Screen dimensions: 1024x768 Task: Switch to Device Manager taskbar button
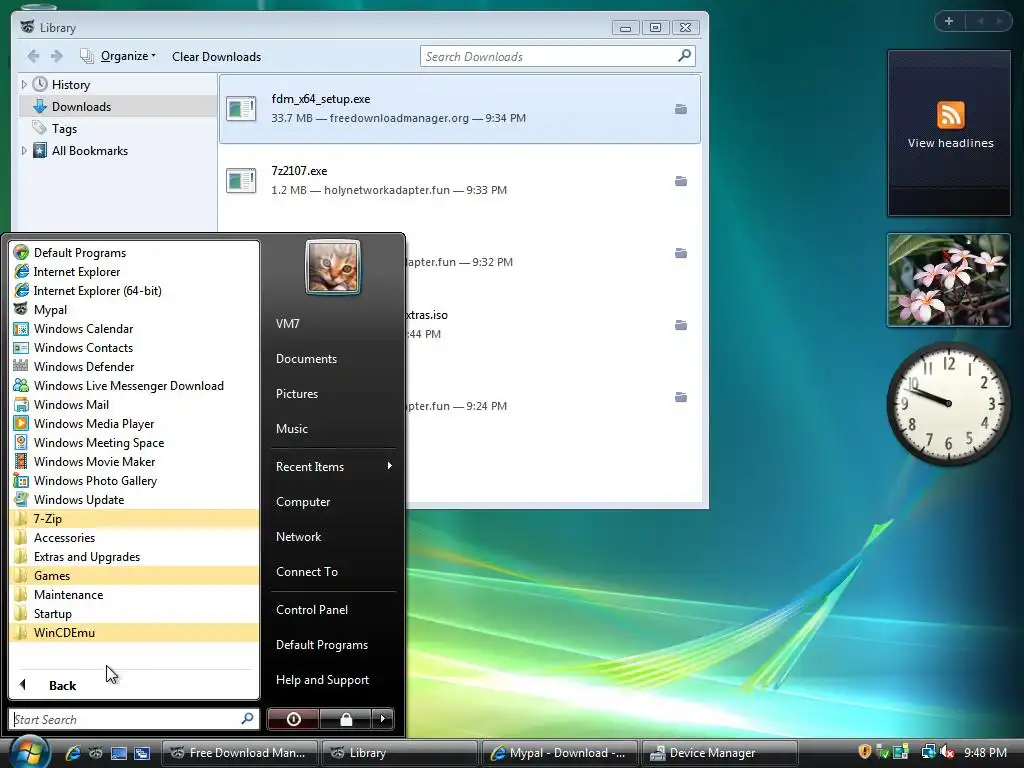(x=720, y=753)
